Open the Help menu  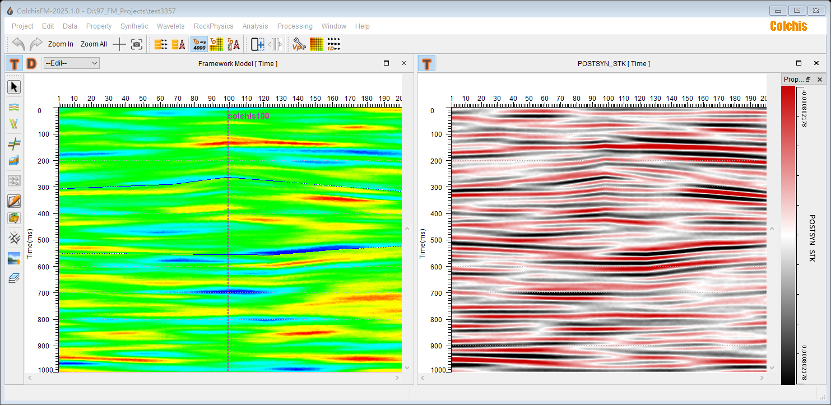[x=362, y=26]
